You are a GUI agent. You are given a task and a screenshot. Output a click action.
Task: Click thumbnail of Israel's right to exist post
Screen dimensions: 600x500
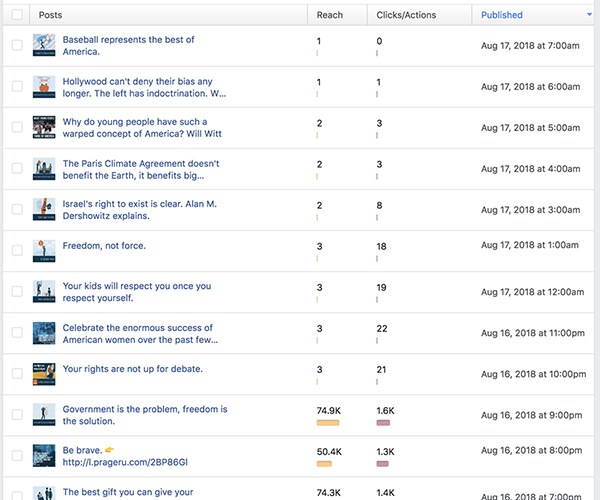(43, 210)
